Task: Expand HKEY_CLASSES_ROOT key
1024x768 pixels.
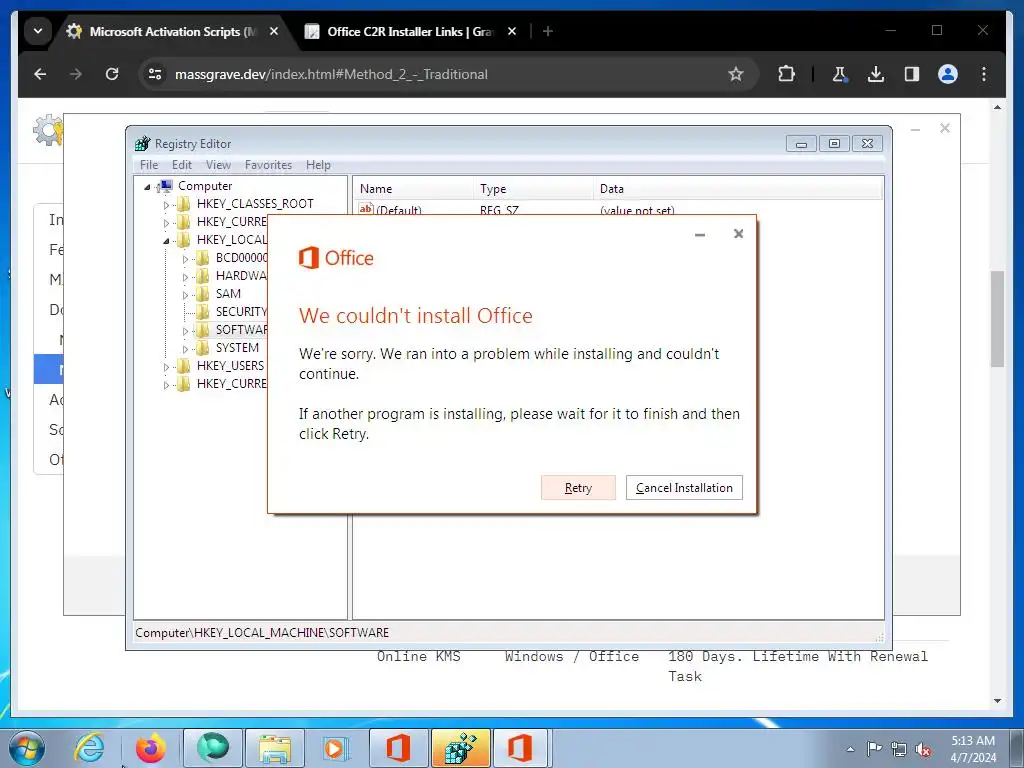Action: pos(166,205)
